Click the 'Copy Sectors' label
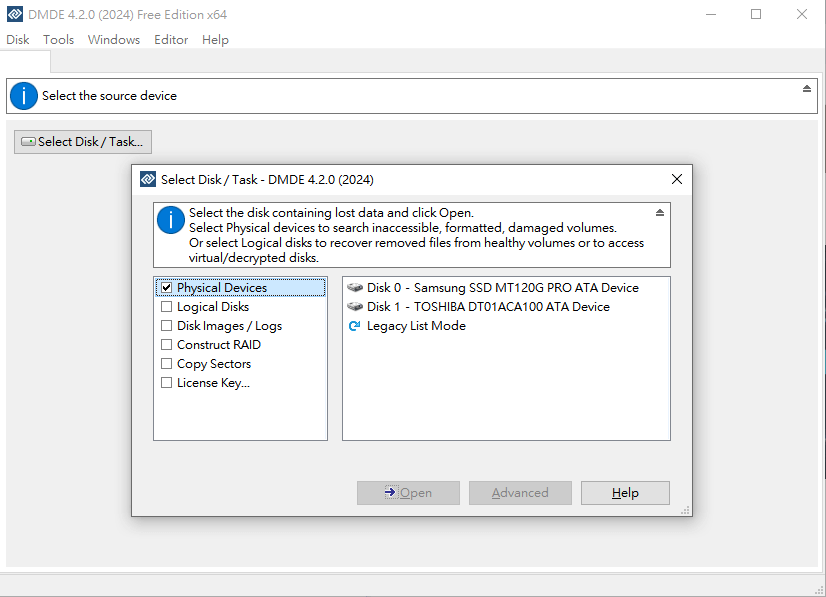 pos(214,364)
